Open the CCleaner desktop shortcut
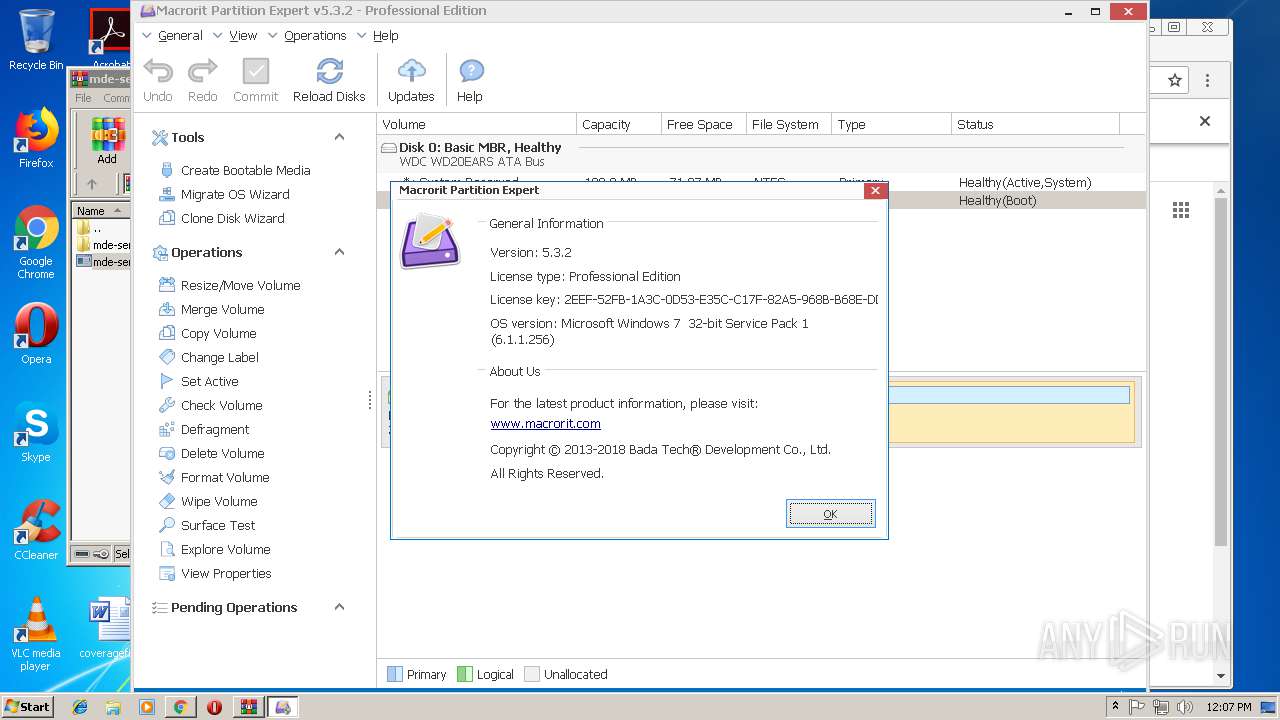 tap(36, 530)
